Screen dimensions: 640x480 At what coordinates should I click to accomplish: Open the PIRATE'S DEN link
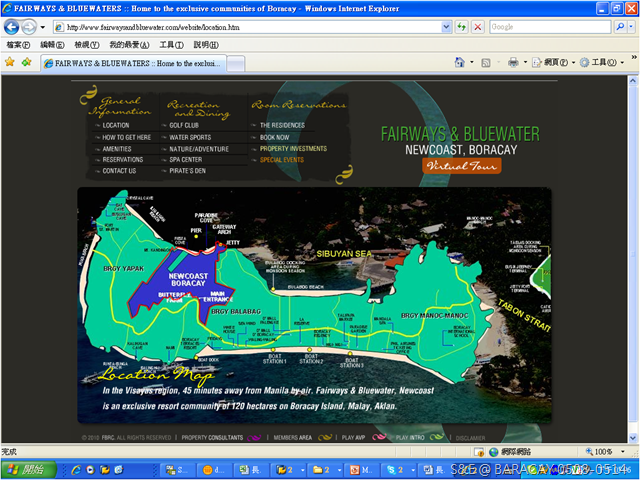tap(187, 171)
